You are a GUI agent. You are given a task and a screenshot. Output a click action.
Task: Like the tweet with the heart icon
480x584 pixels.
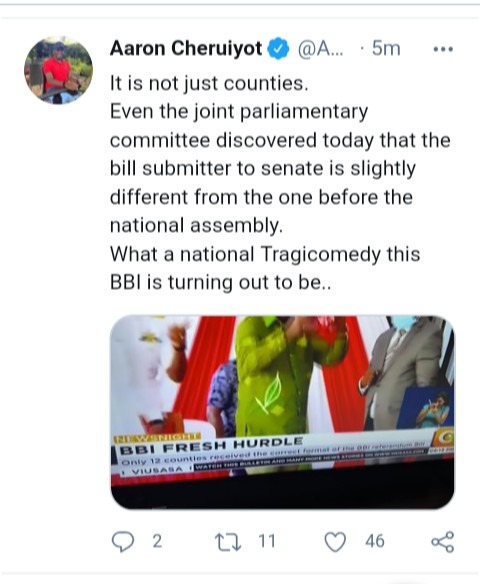click(335, 542)
